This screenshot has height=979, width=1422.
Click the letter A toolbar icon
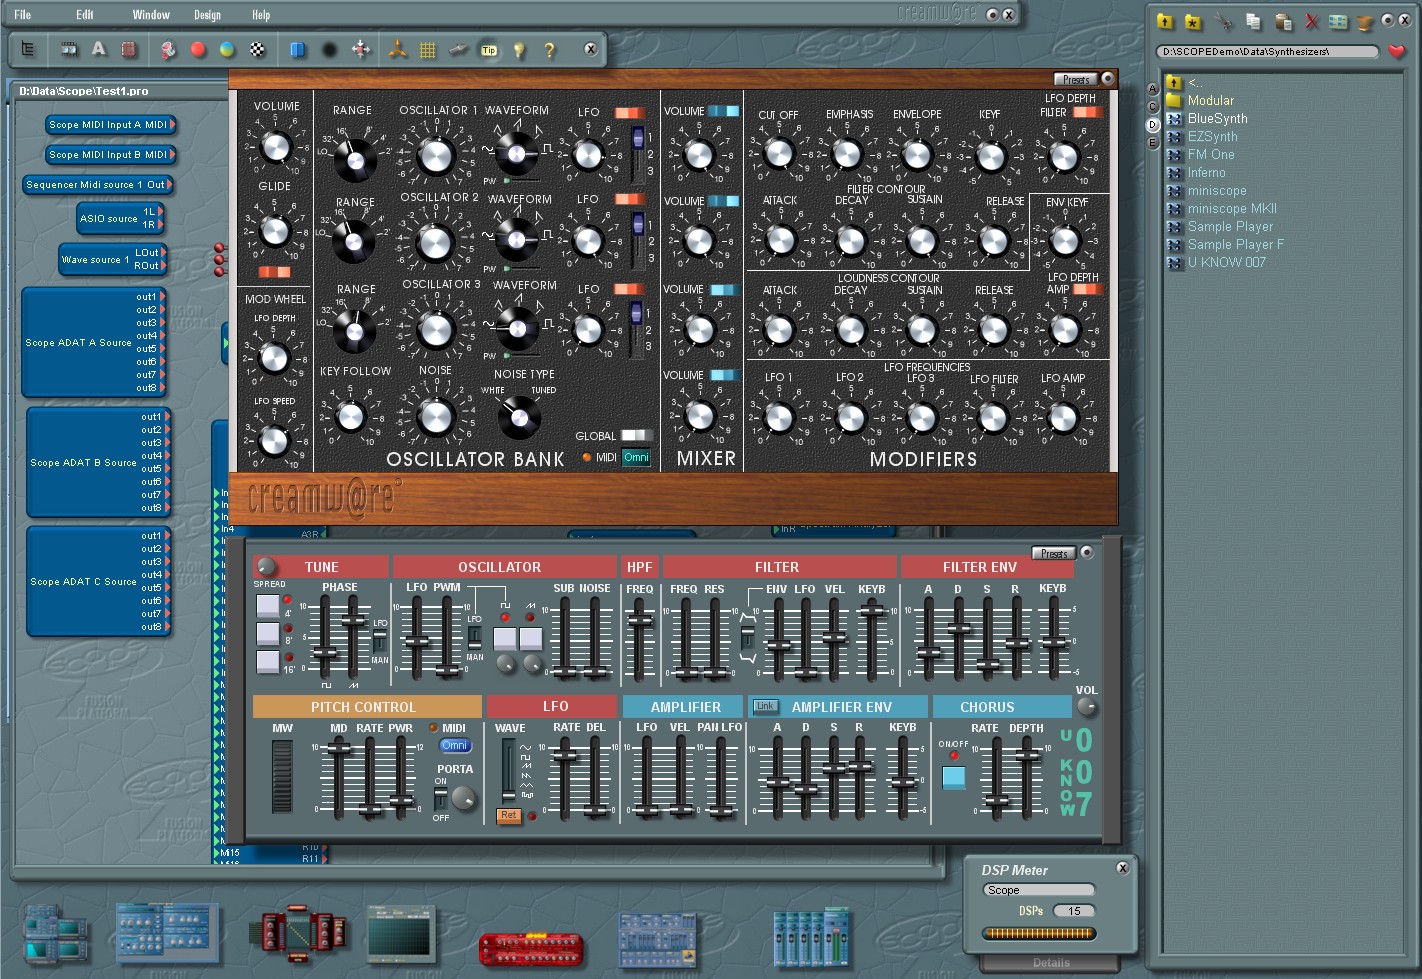coord(98,48)
